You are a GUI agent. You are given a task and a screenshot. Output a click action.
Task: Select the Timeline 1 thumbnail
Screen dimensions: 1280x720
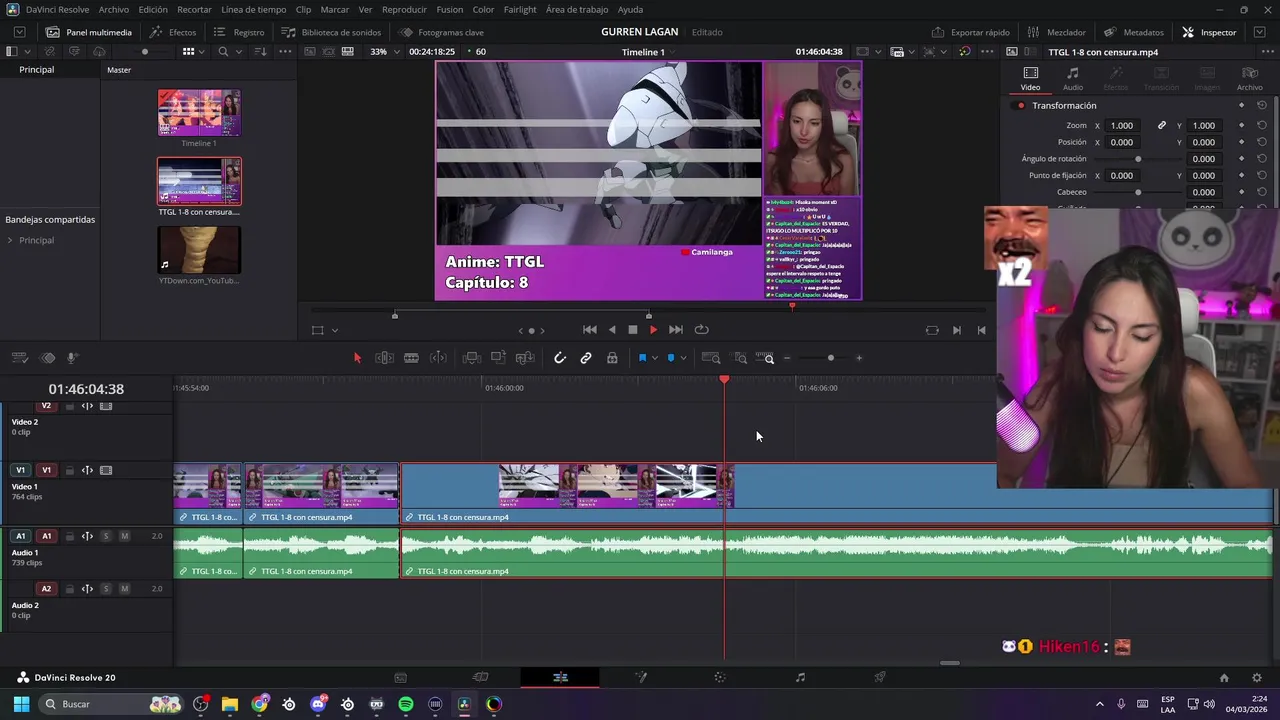[x=199, y=113]
